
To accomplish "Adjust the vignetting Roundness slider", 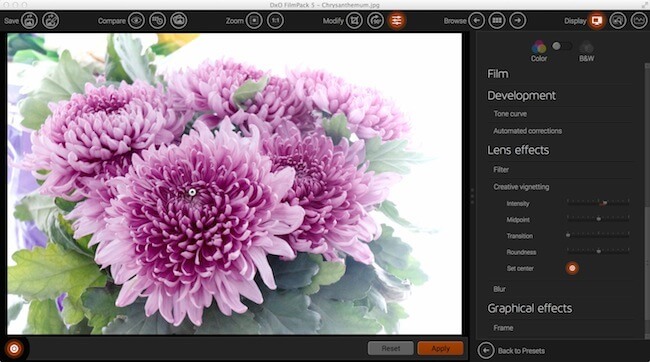I will pos(598,251).
